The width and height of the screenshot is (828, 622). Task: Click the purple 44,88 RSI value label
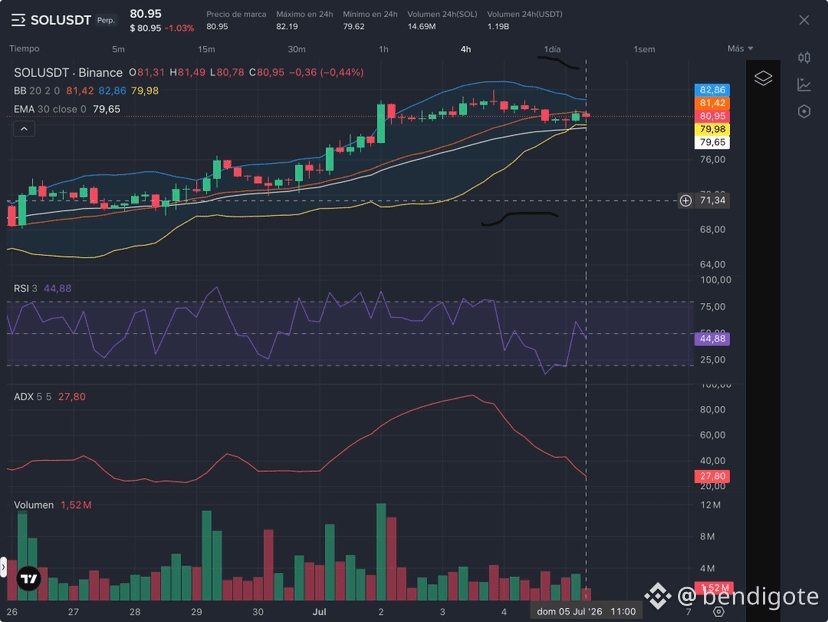point(712,338)
